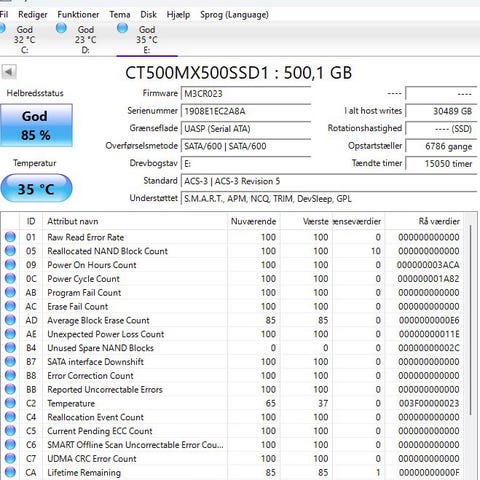Click the Værste column header
The width and height of the screenshot is (480, 480).
[306, 221]
